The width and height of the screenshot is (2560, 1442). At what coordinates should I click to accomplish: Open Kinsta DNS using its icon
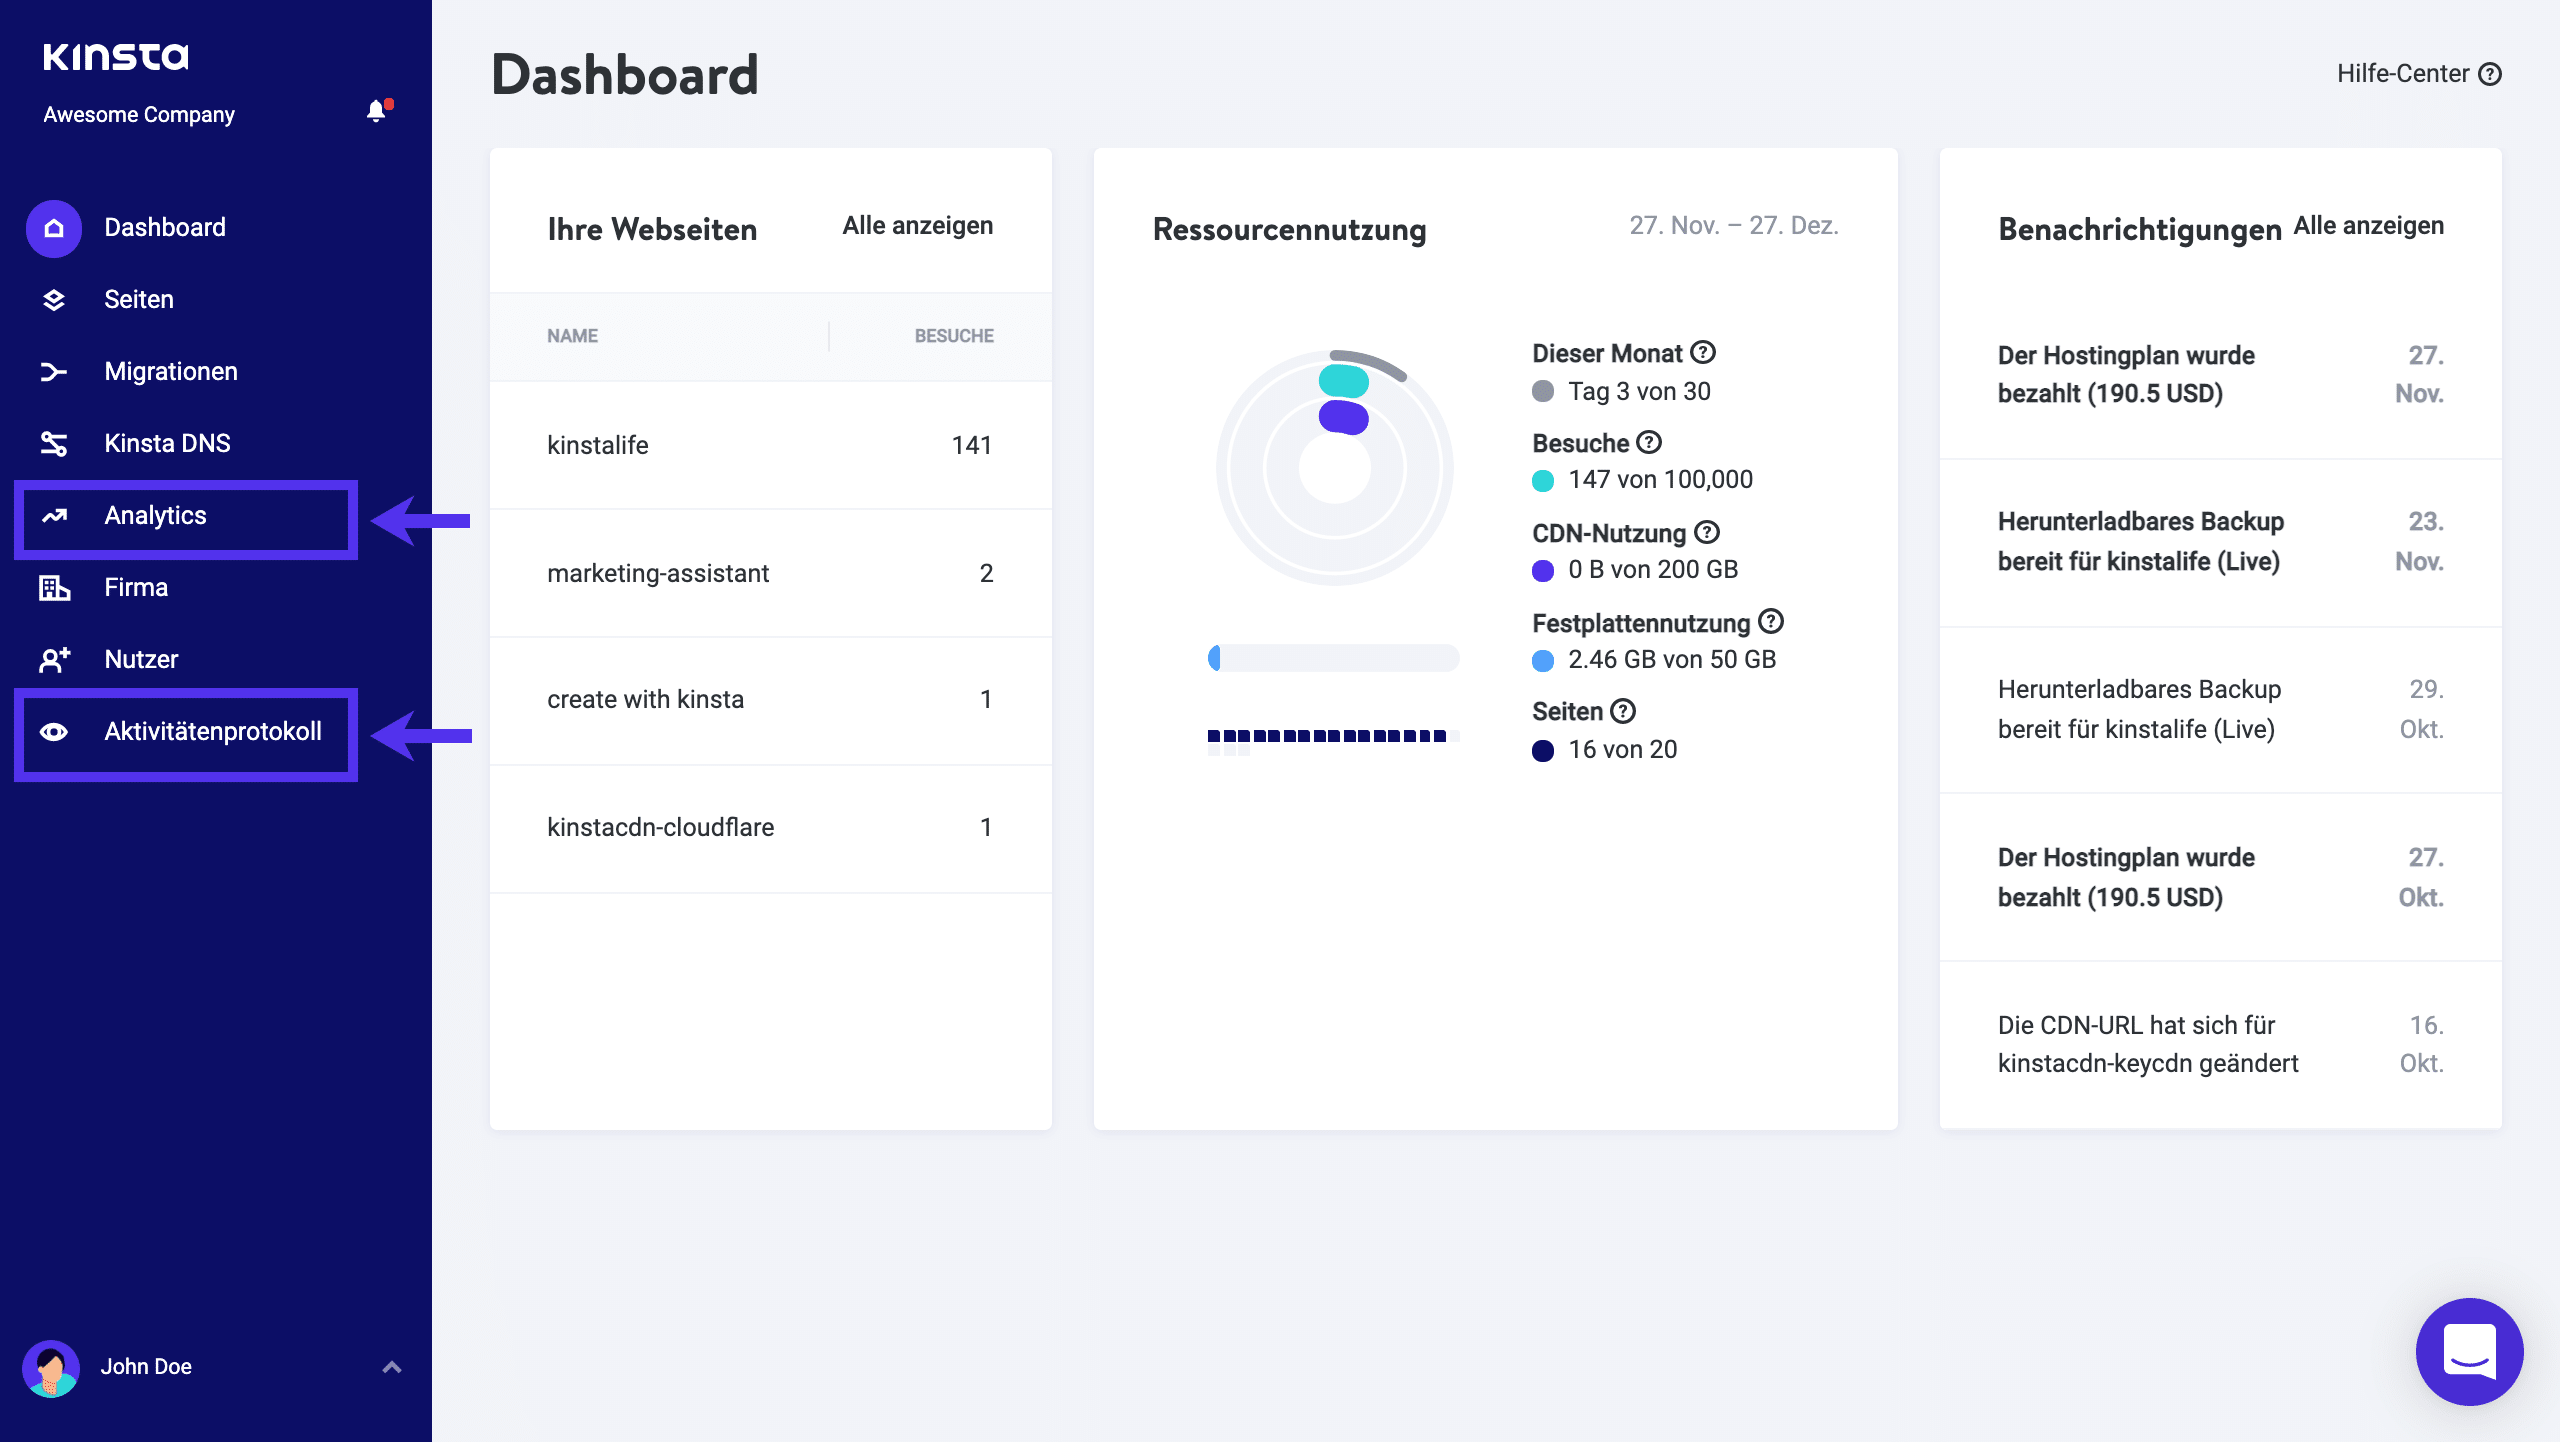(53, 443)
